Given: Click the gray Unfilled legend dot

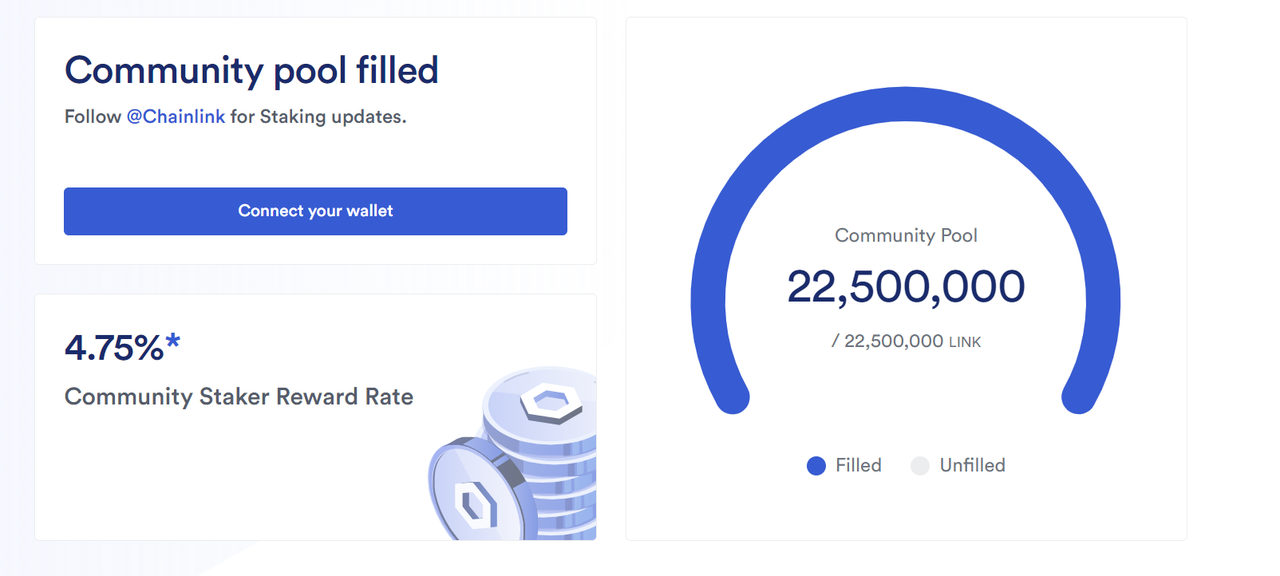Looking at the screenshot, I should (920, 466).
